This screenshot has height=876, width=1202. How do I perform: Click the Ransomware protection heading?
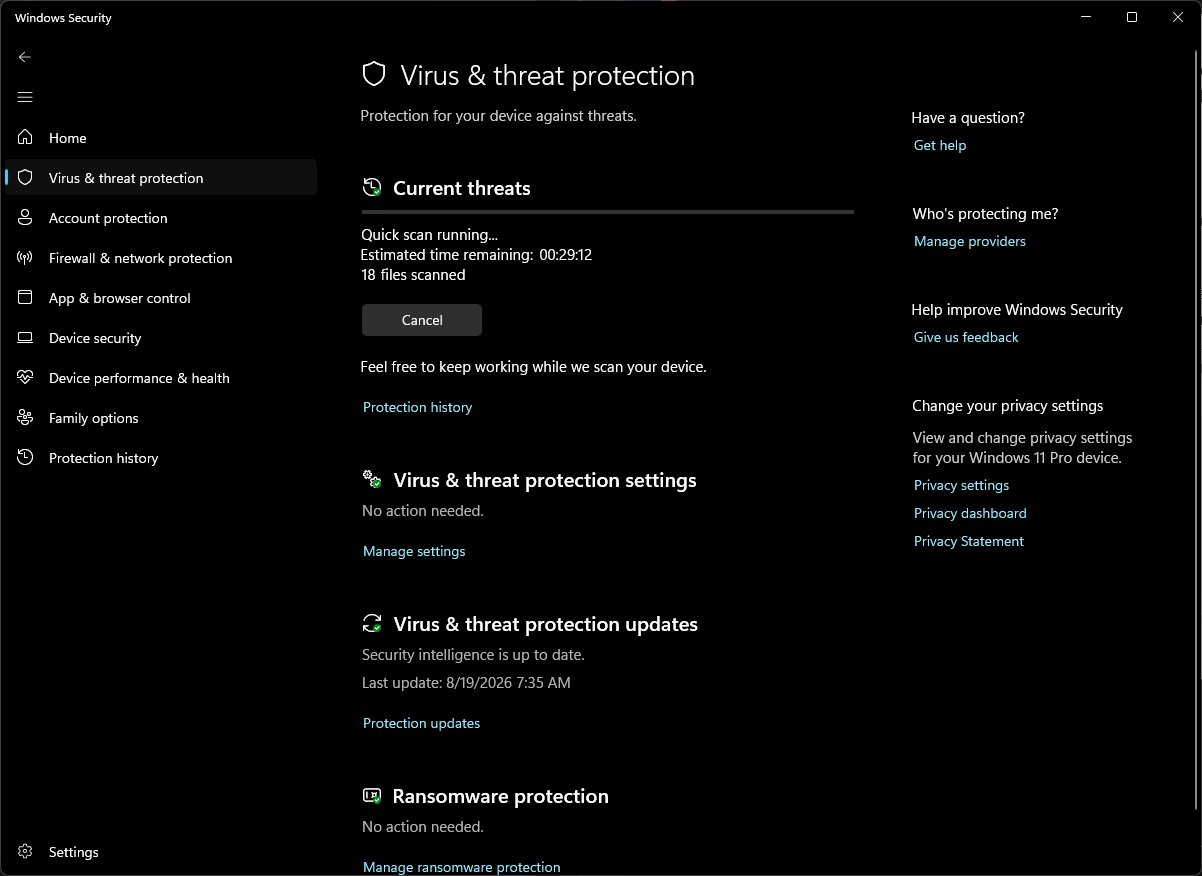click(x=501, y=796)
